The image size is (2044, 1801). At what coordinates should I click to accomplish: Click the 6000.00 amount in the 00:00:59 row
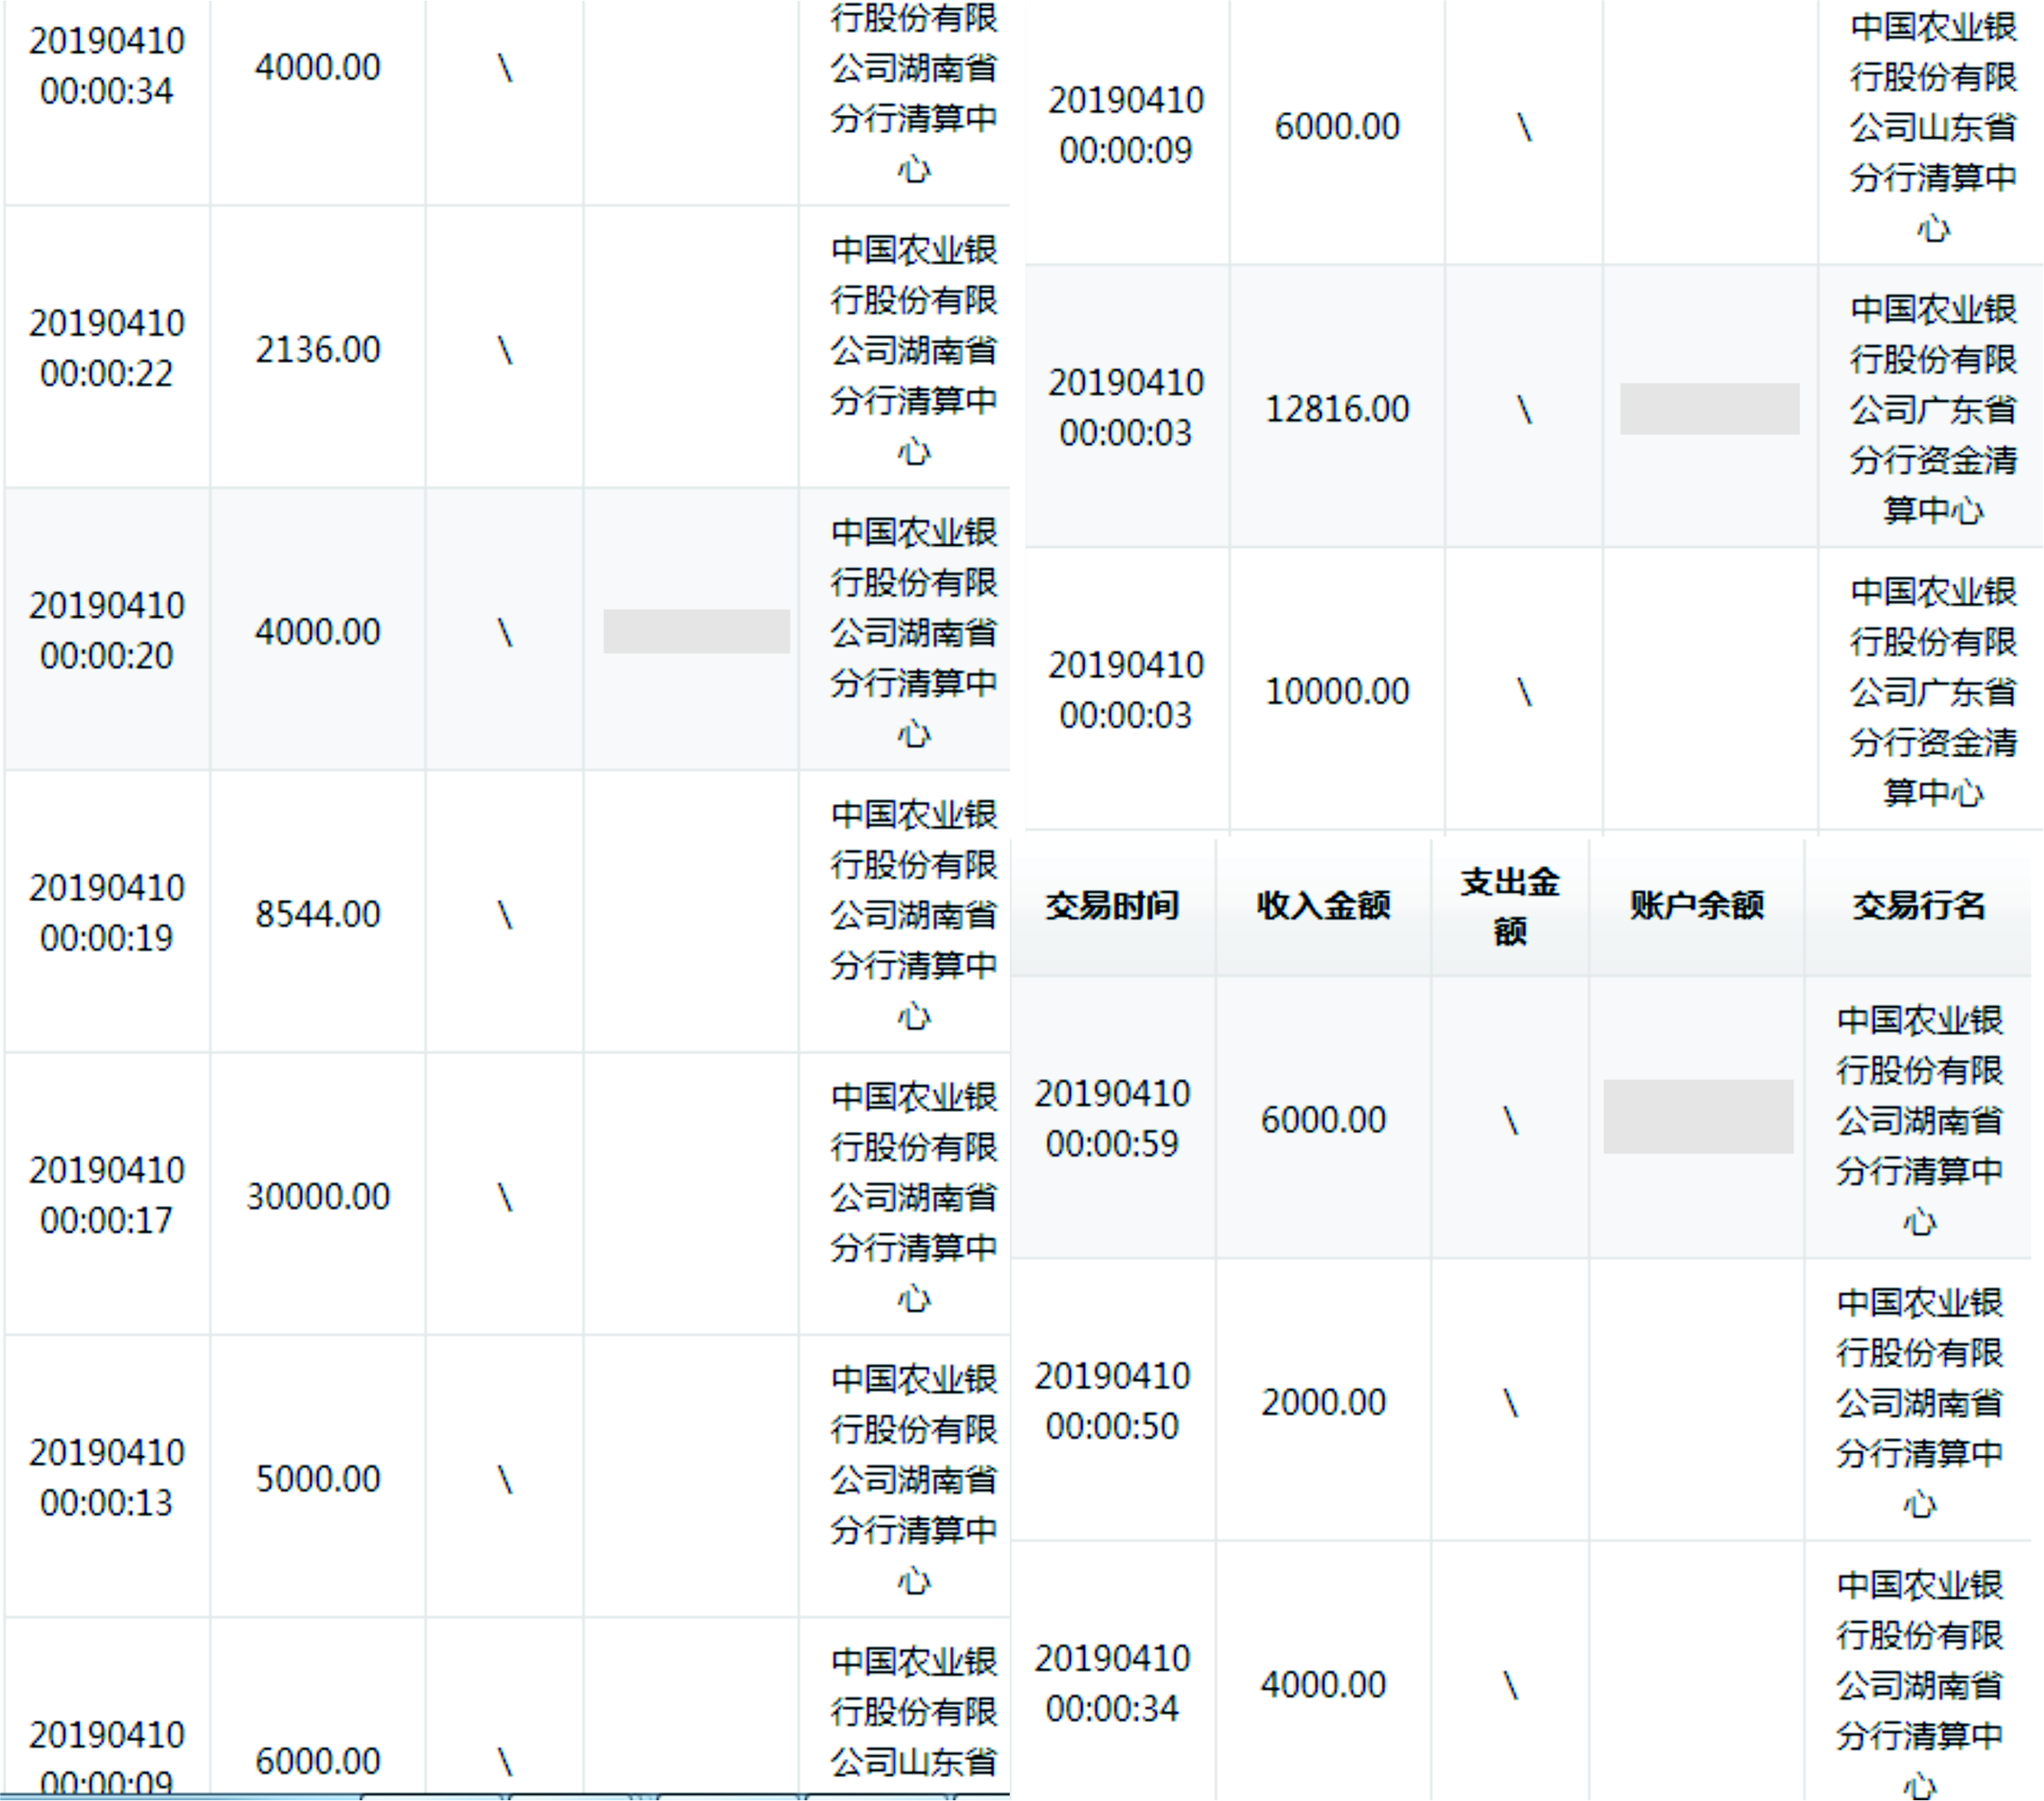[1323, 1120]
